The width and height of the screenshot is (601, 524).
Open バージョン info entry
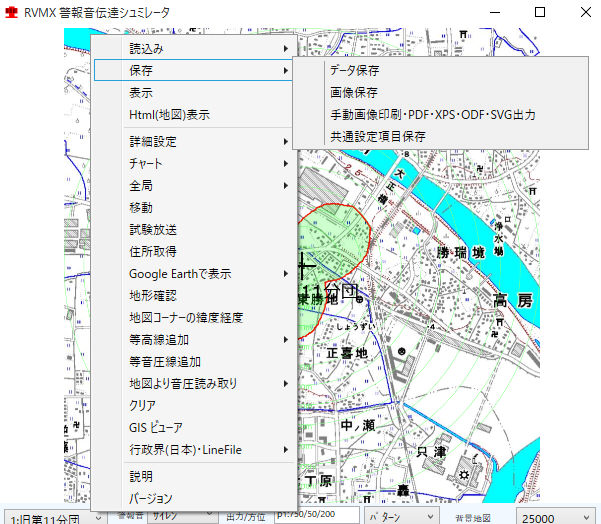click(x=151, y=498)
